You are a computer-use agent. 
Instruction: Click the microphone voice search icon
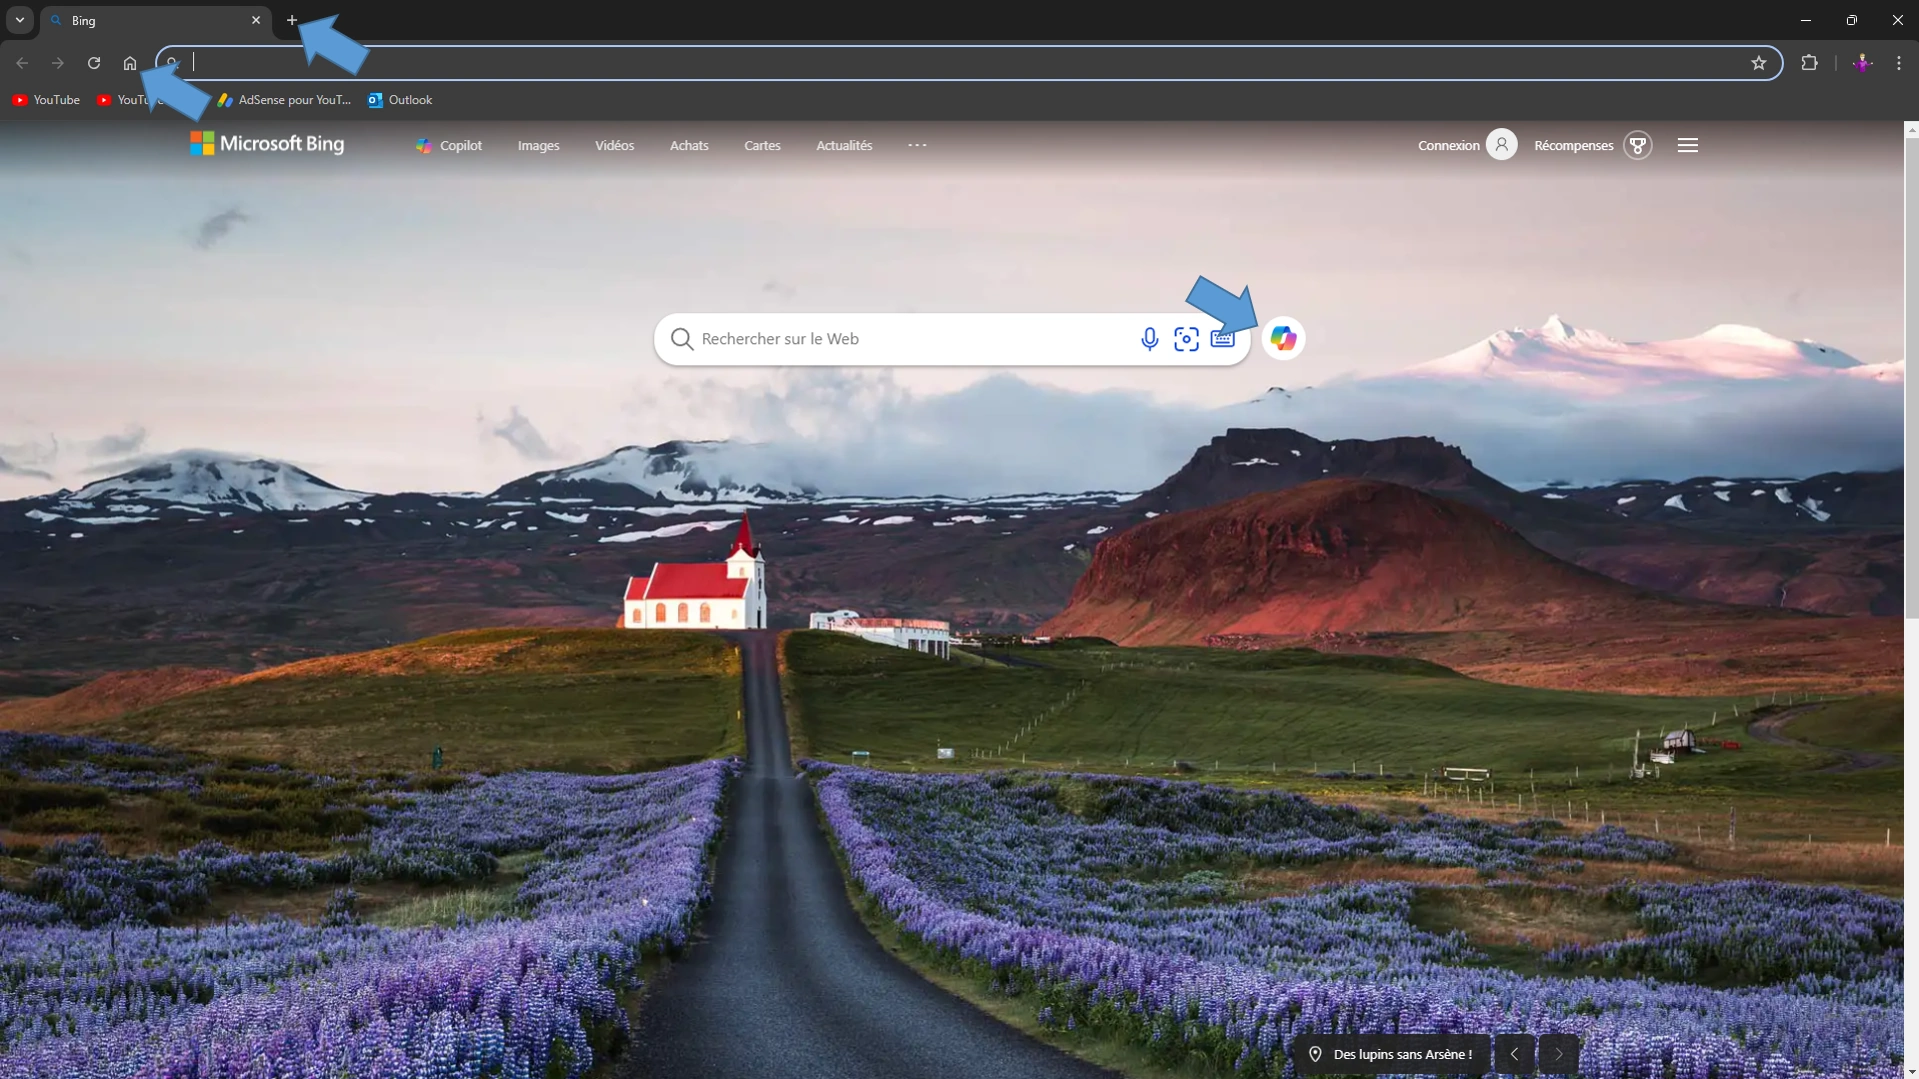[x=1149, y=339]
